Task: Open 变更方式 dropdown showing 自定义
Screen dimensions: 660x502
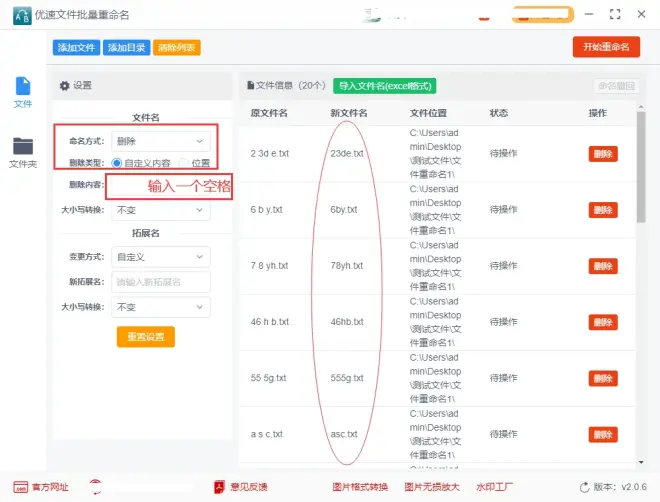Action: [x=161, y=257]
